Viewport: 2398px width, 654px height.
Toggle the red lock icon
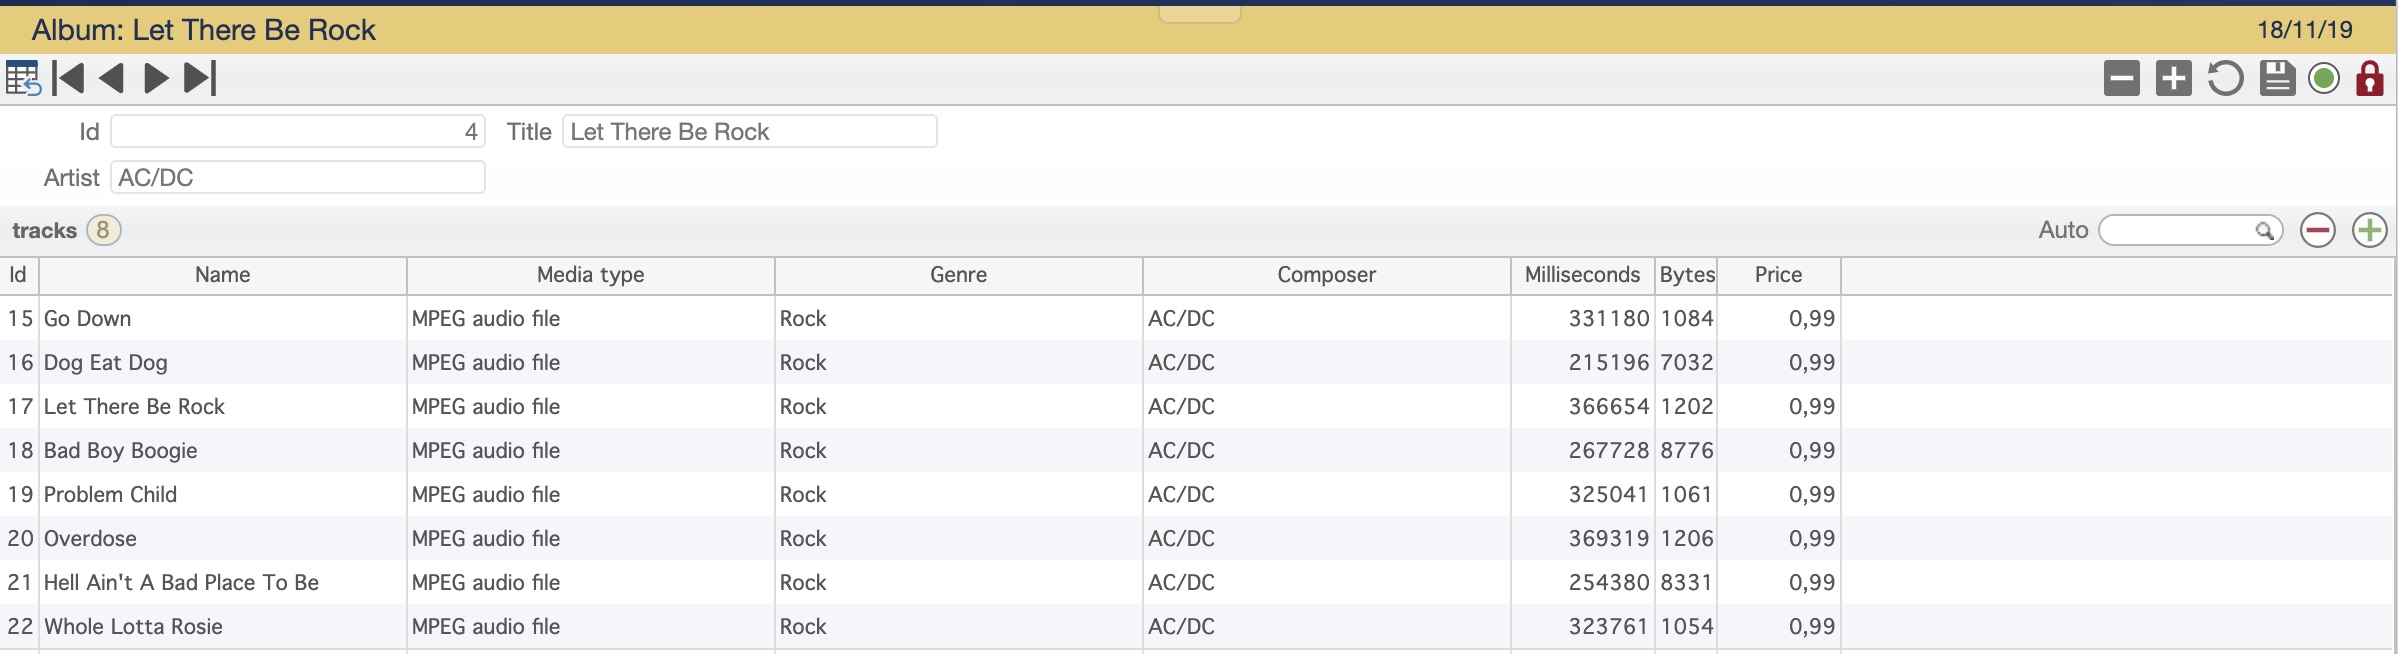2370,78
